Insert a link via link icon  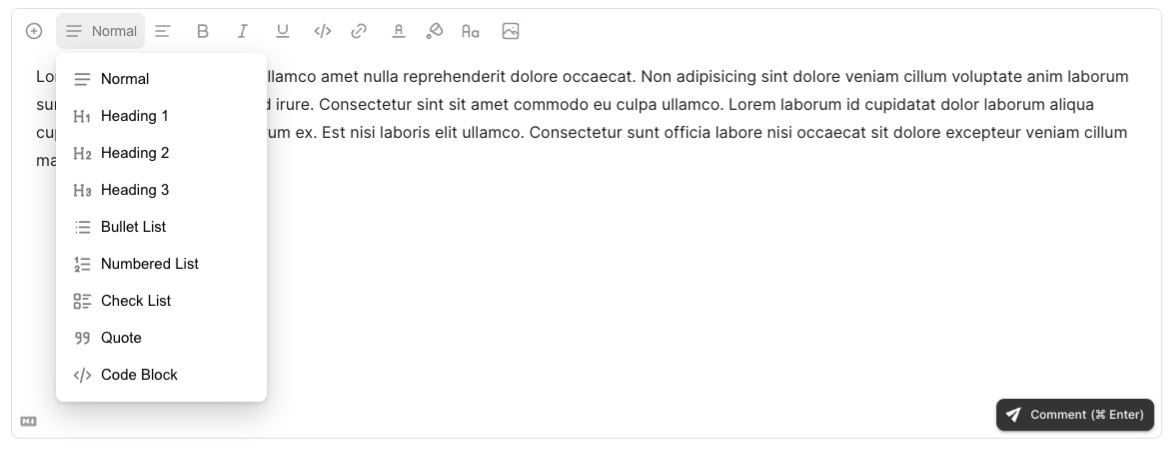(359, 31)
